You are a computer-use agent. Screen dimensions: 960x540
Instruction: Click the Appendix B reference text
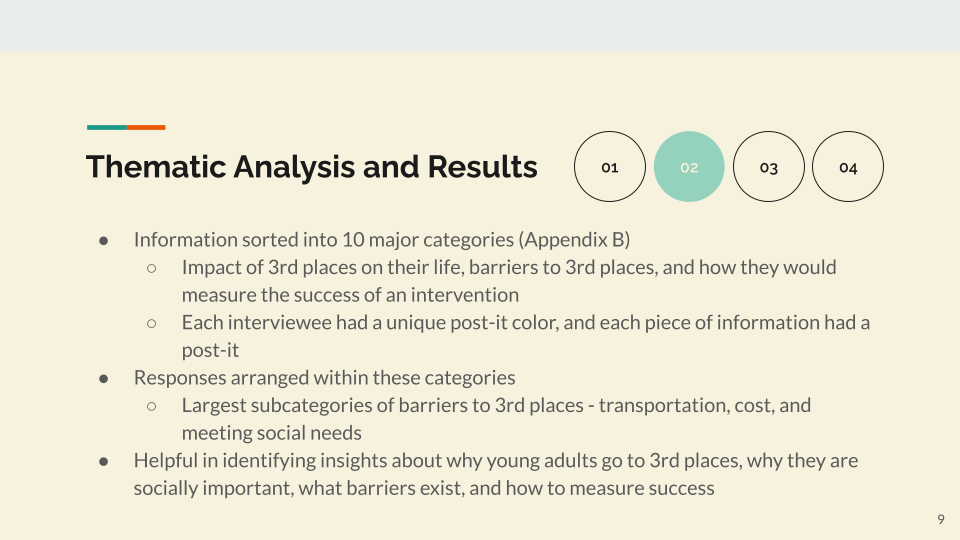574,239
